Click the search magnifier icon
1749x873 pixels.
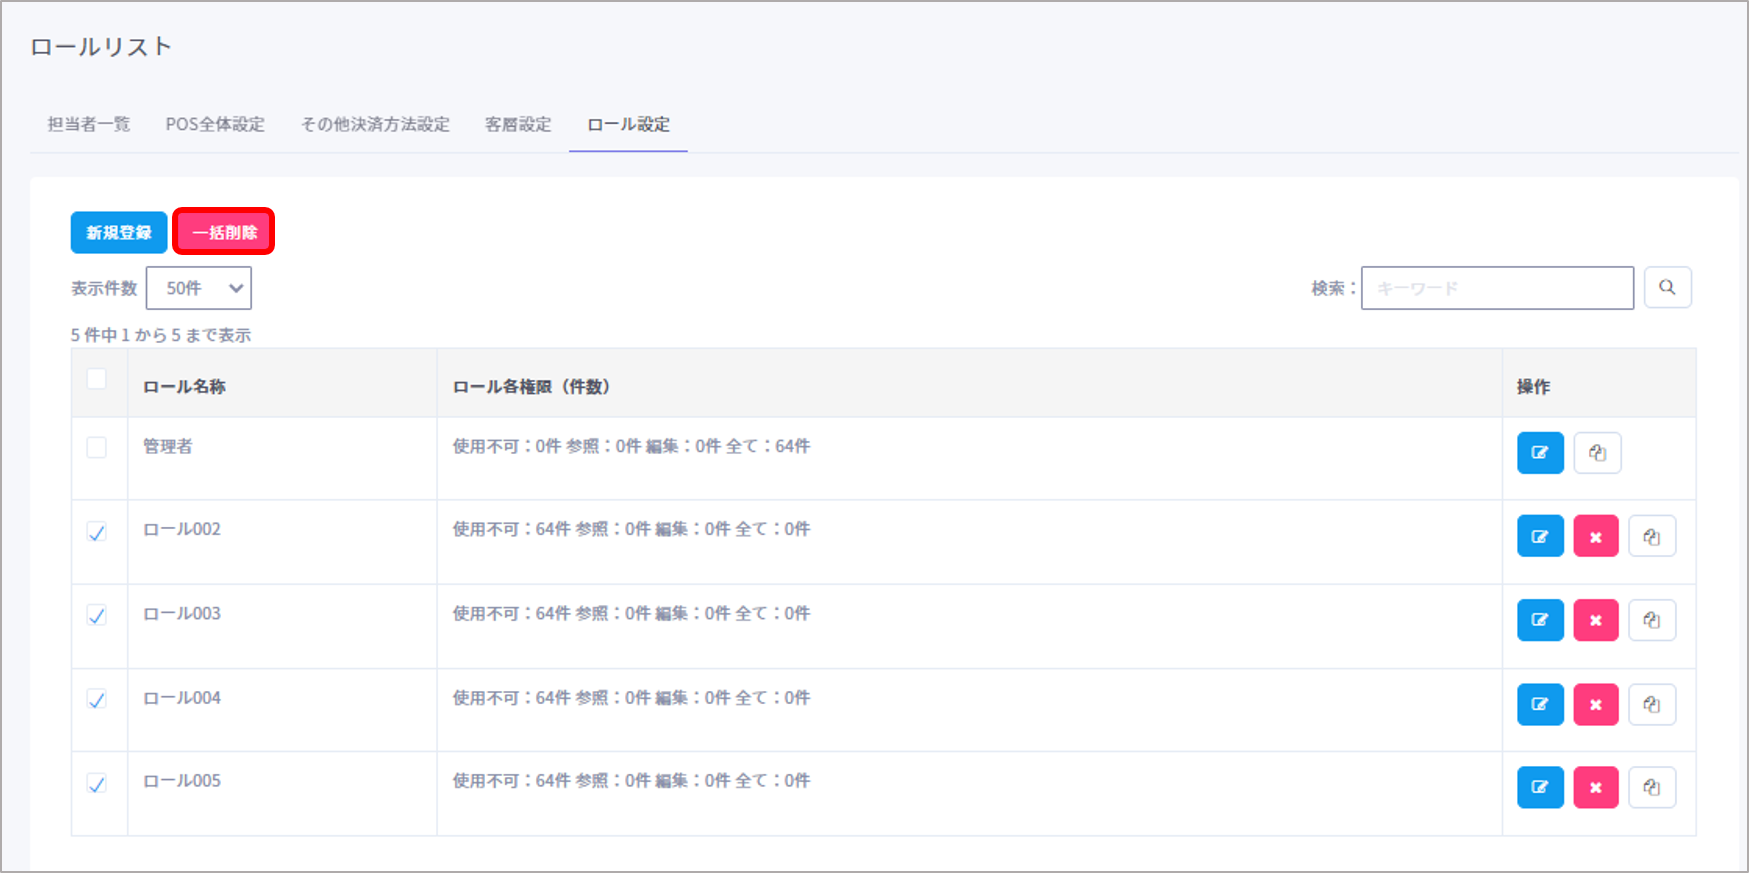tap(1667, 288)
